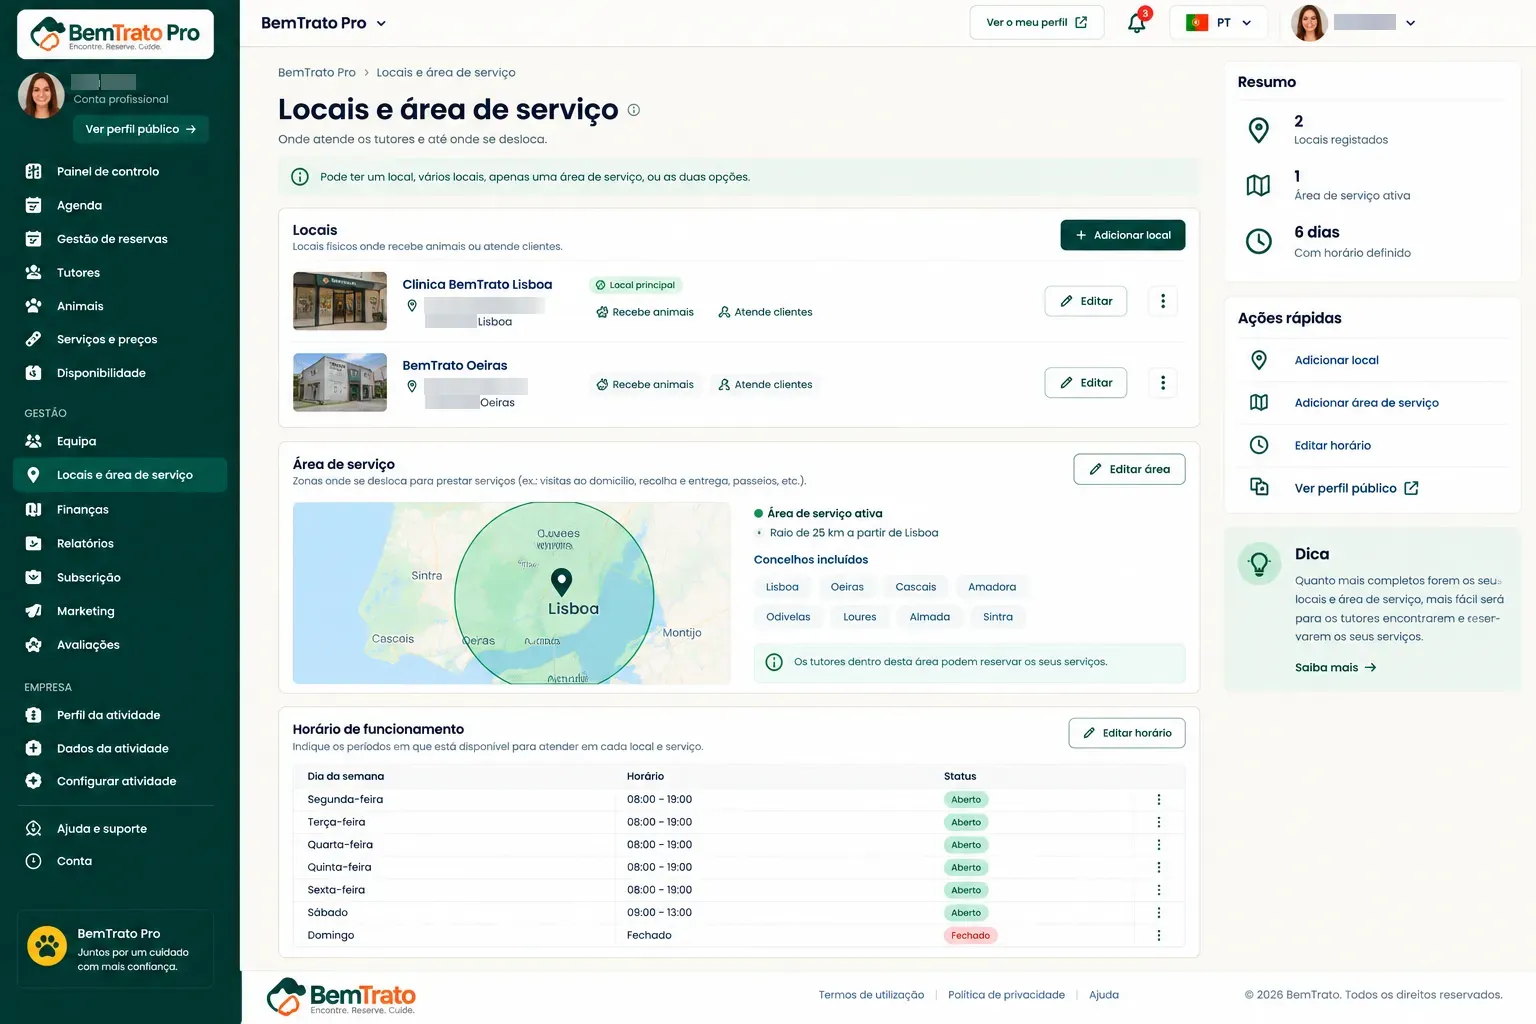
Task: Open Política de privacidade footer link
Action: pos(1006,995)
